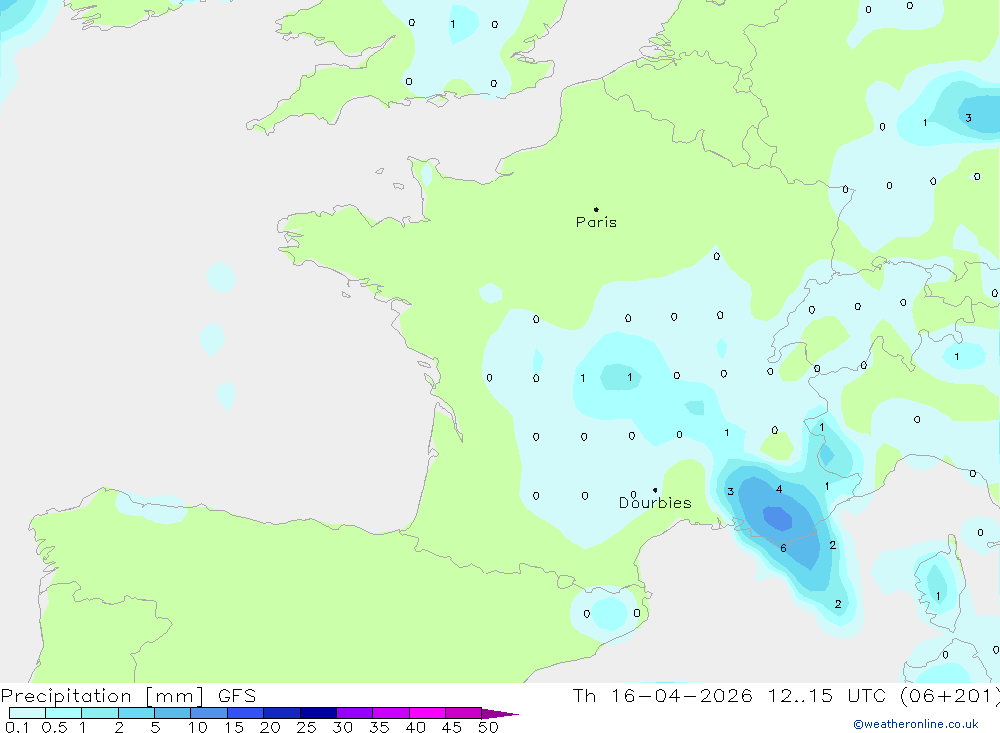
Task: Select the Paris location dot marker
Action: pos(596,209)
